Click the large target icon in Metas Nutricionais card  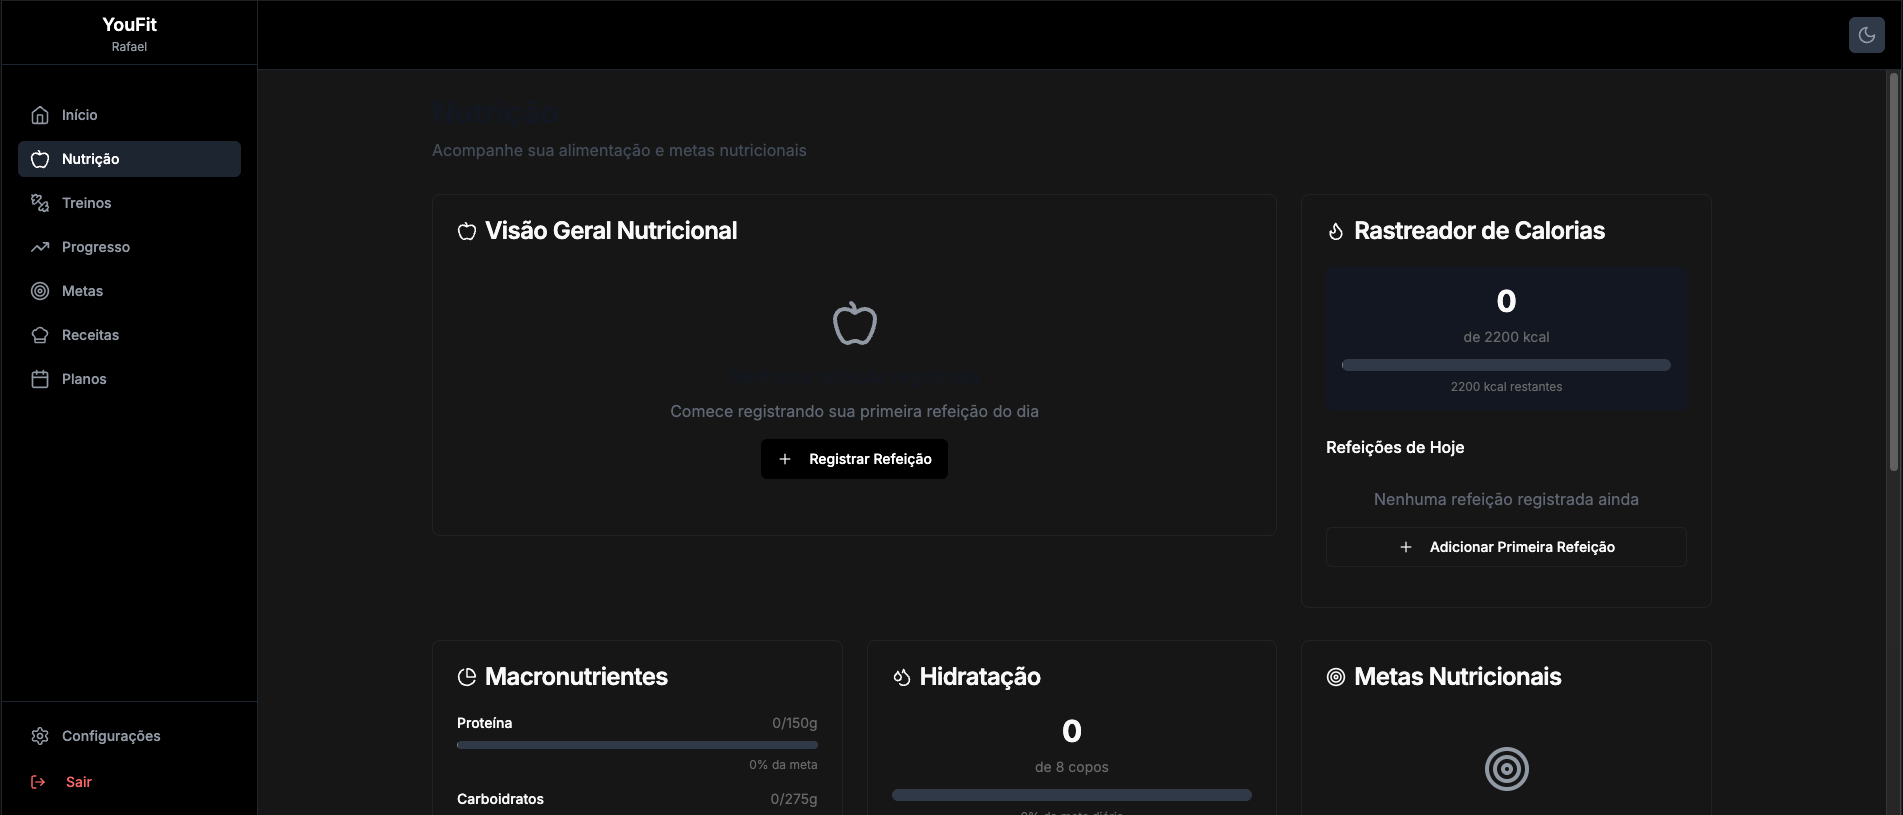click(1507, 769)
